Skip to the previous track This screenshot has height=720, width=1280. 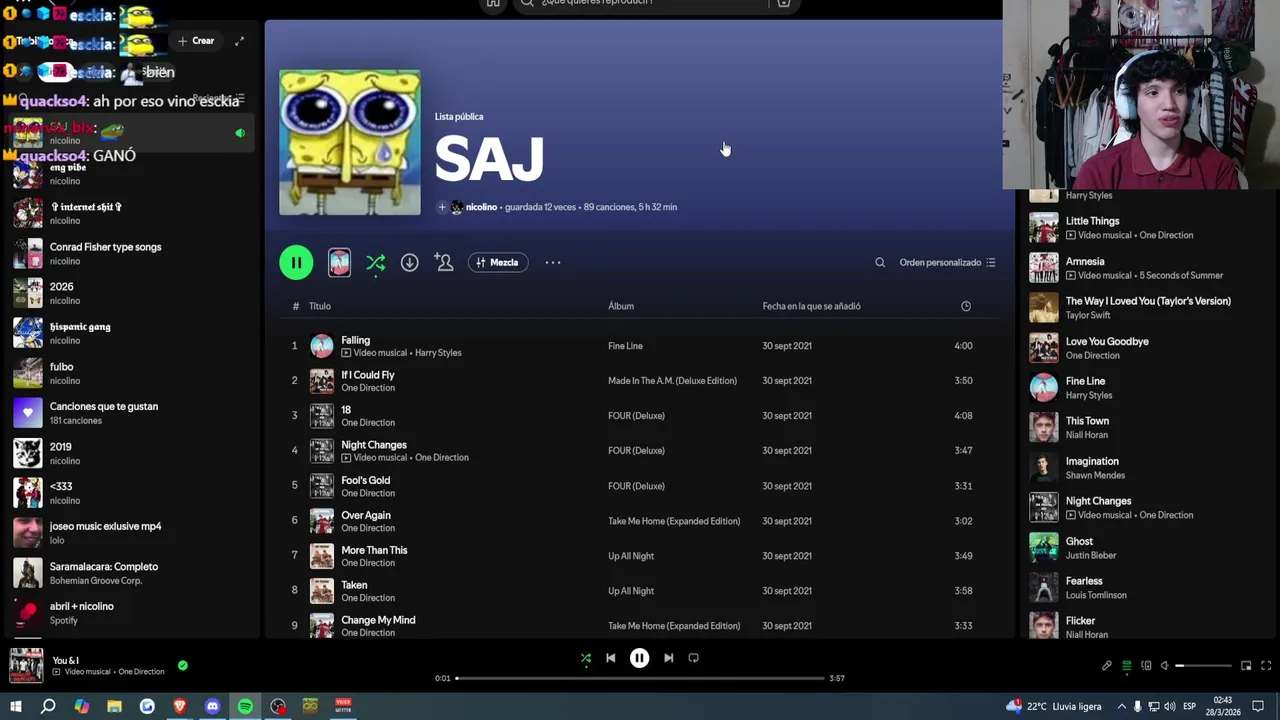coord(611,658)
